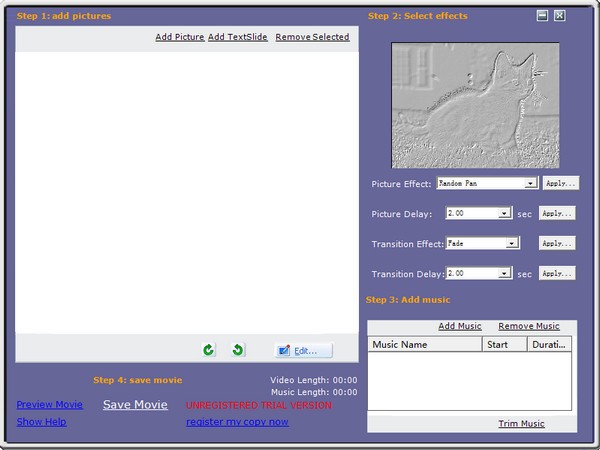Viewport: 600px width, 450px height.
Task: Select the Music Name column header
Action: (x=424, y=345)
